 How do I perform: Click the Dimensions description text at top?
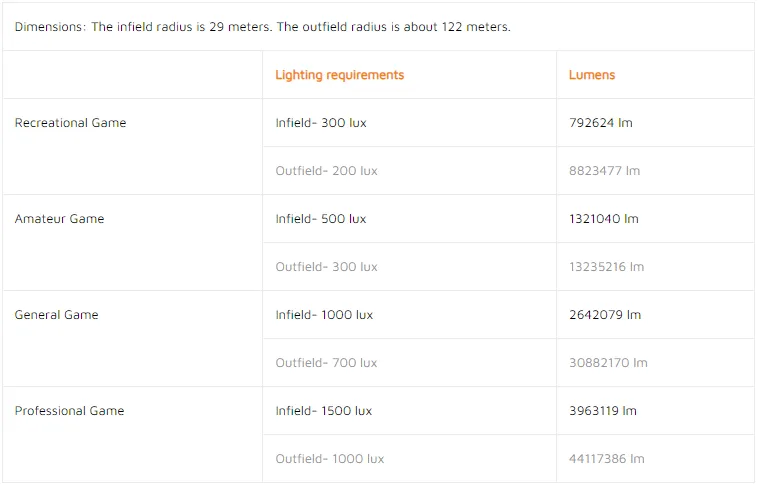tap(262, 27)
